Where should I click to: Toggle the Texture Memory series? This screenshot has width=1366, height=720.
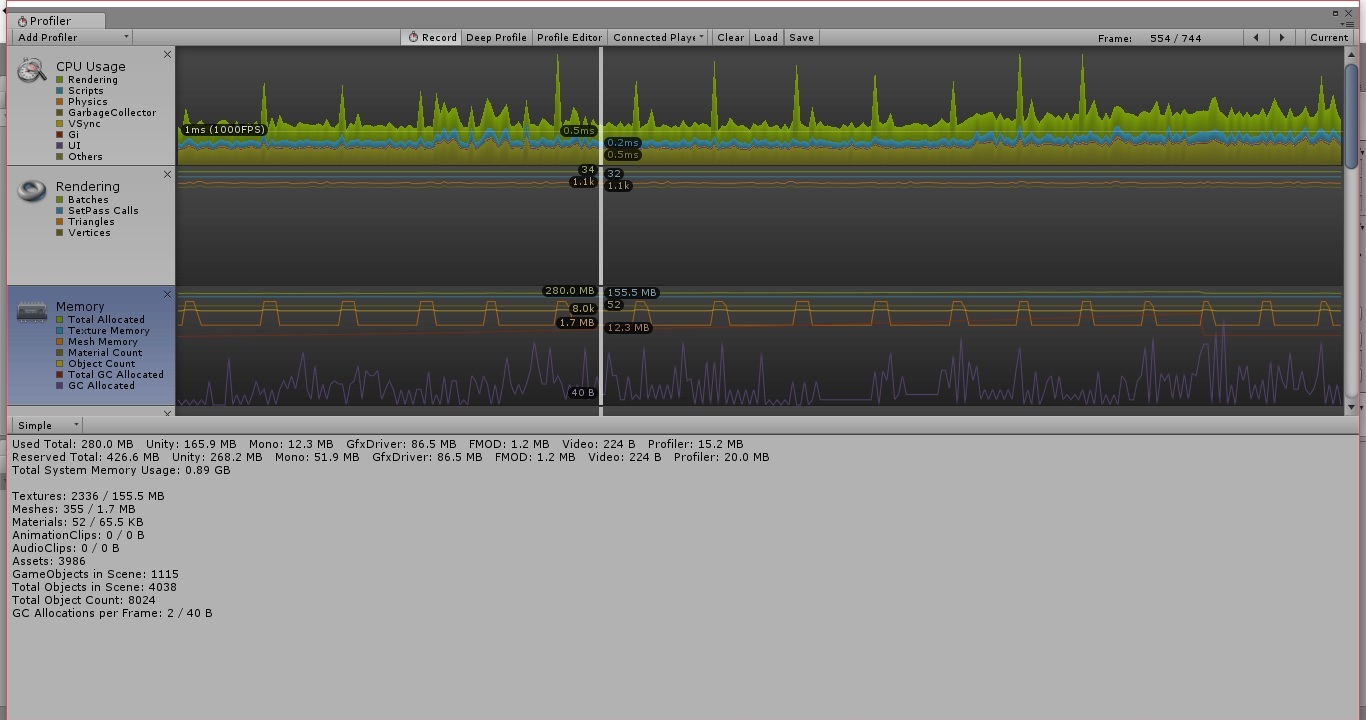60,331
